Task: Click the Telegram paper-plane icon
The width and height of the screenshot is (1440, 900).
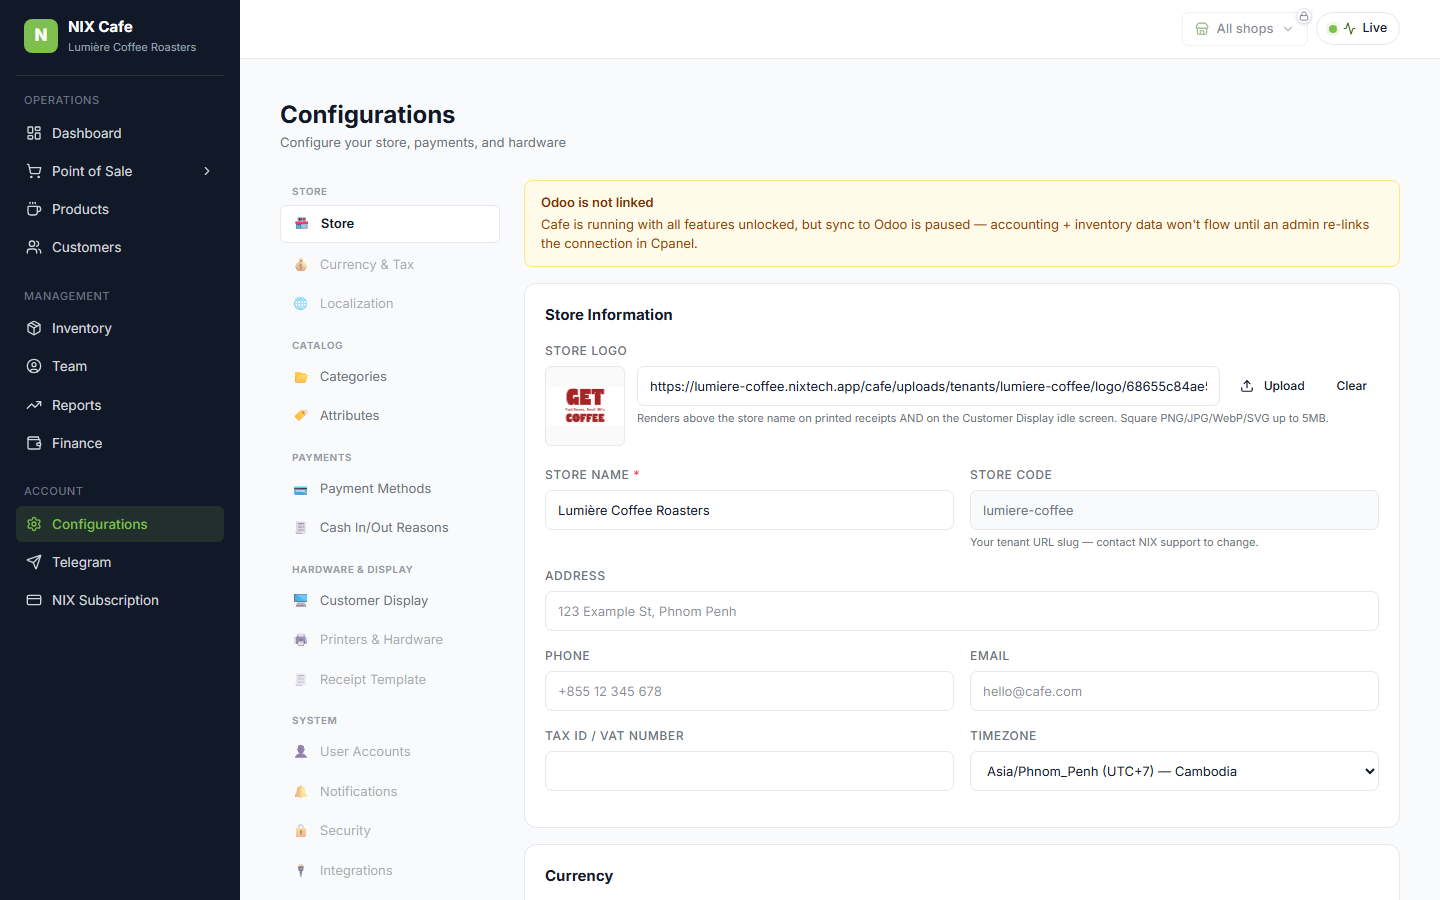Action: coord(34,562)
